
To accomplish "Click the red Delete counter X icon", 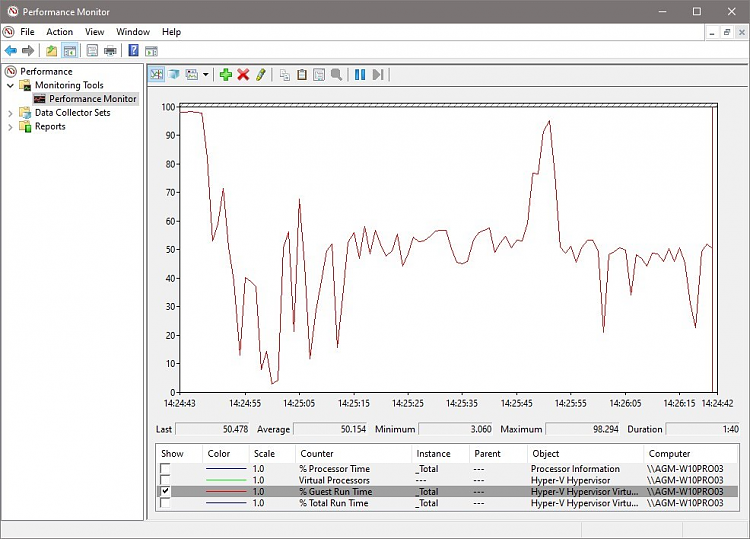I will click(243, 75).
